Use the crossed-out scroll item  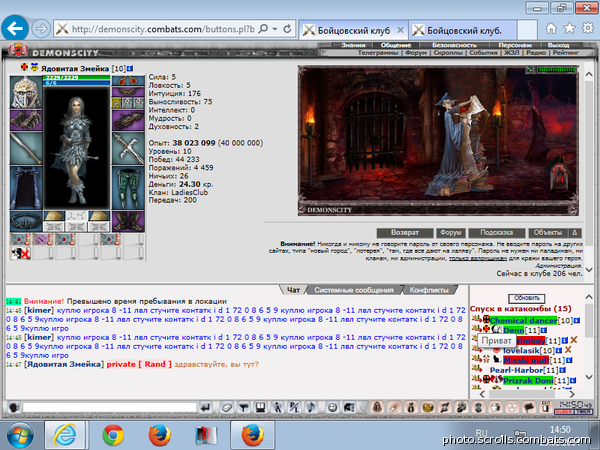point(20,253)
